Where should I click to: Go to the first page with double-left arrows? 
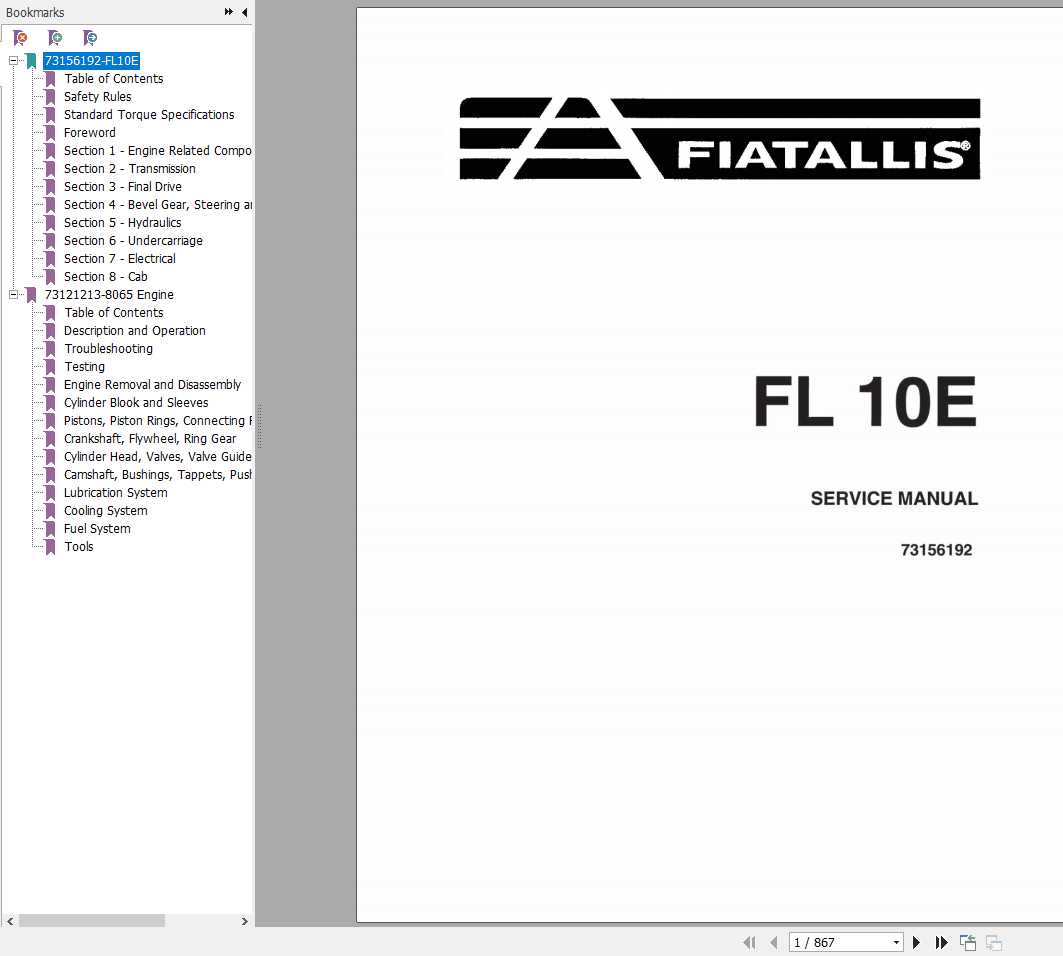[748, 942]
